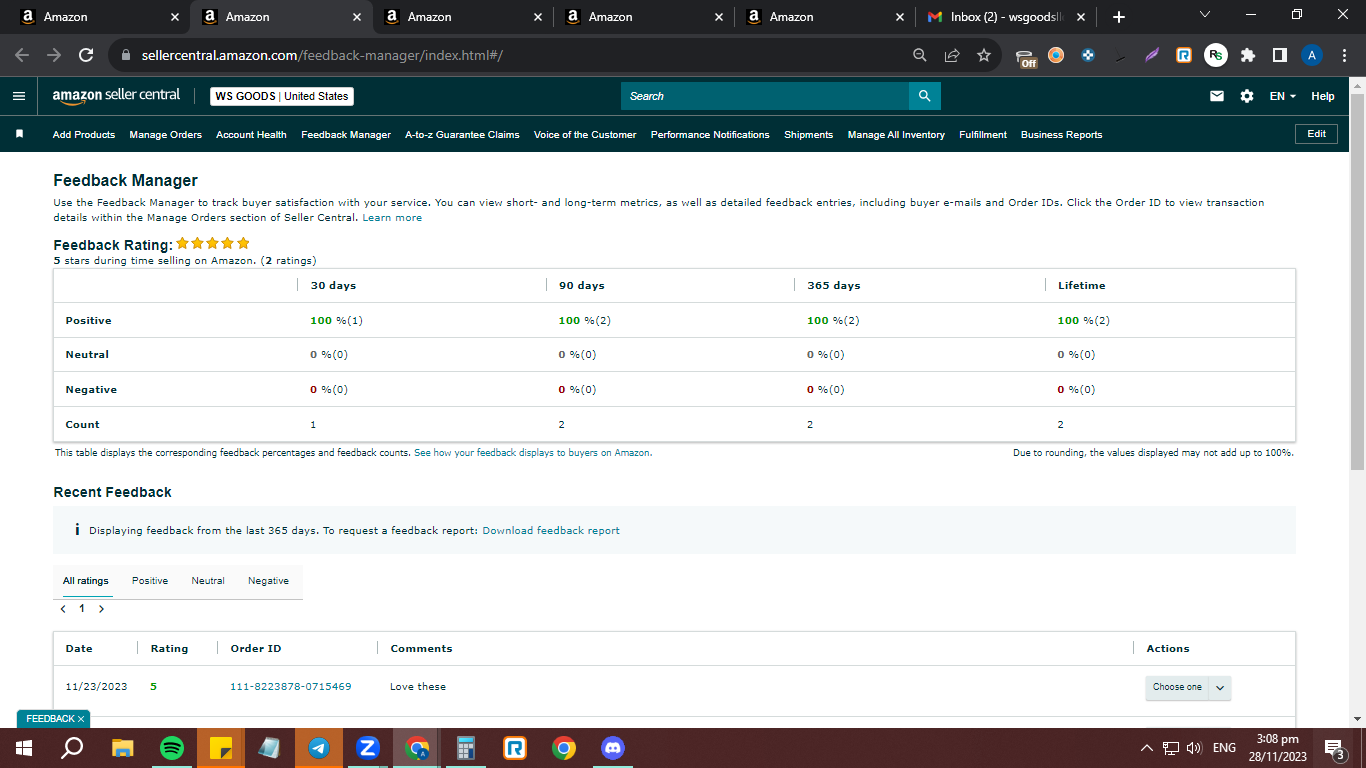Open the messages envelope icon

coord(1217,96)
